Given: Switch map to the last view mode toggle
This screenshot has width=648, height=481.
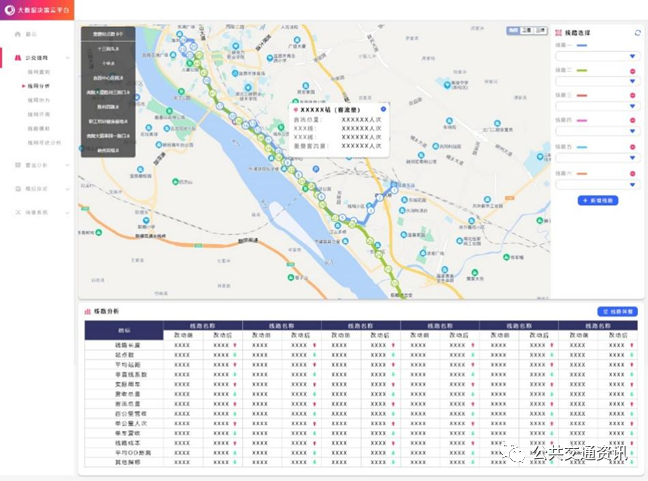Looking at the screenshot, I should click(x=538, y=31).
